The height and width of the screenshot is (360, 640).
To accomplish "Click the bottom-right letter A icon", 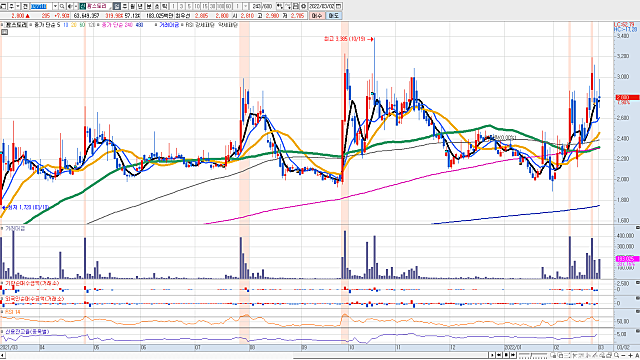I will pos(637,356).
